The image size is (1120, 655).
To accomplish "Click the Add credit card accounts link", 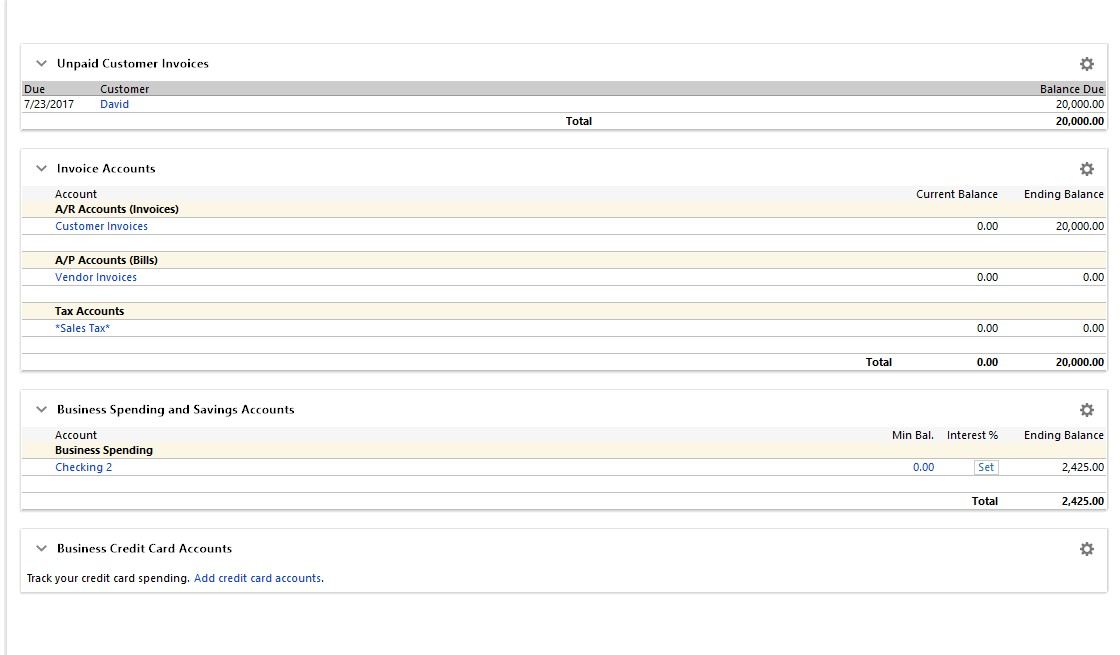I will (258, 578).
